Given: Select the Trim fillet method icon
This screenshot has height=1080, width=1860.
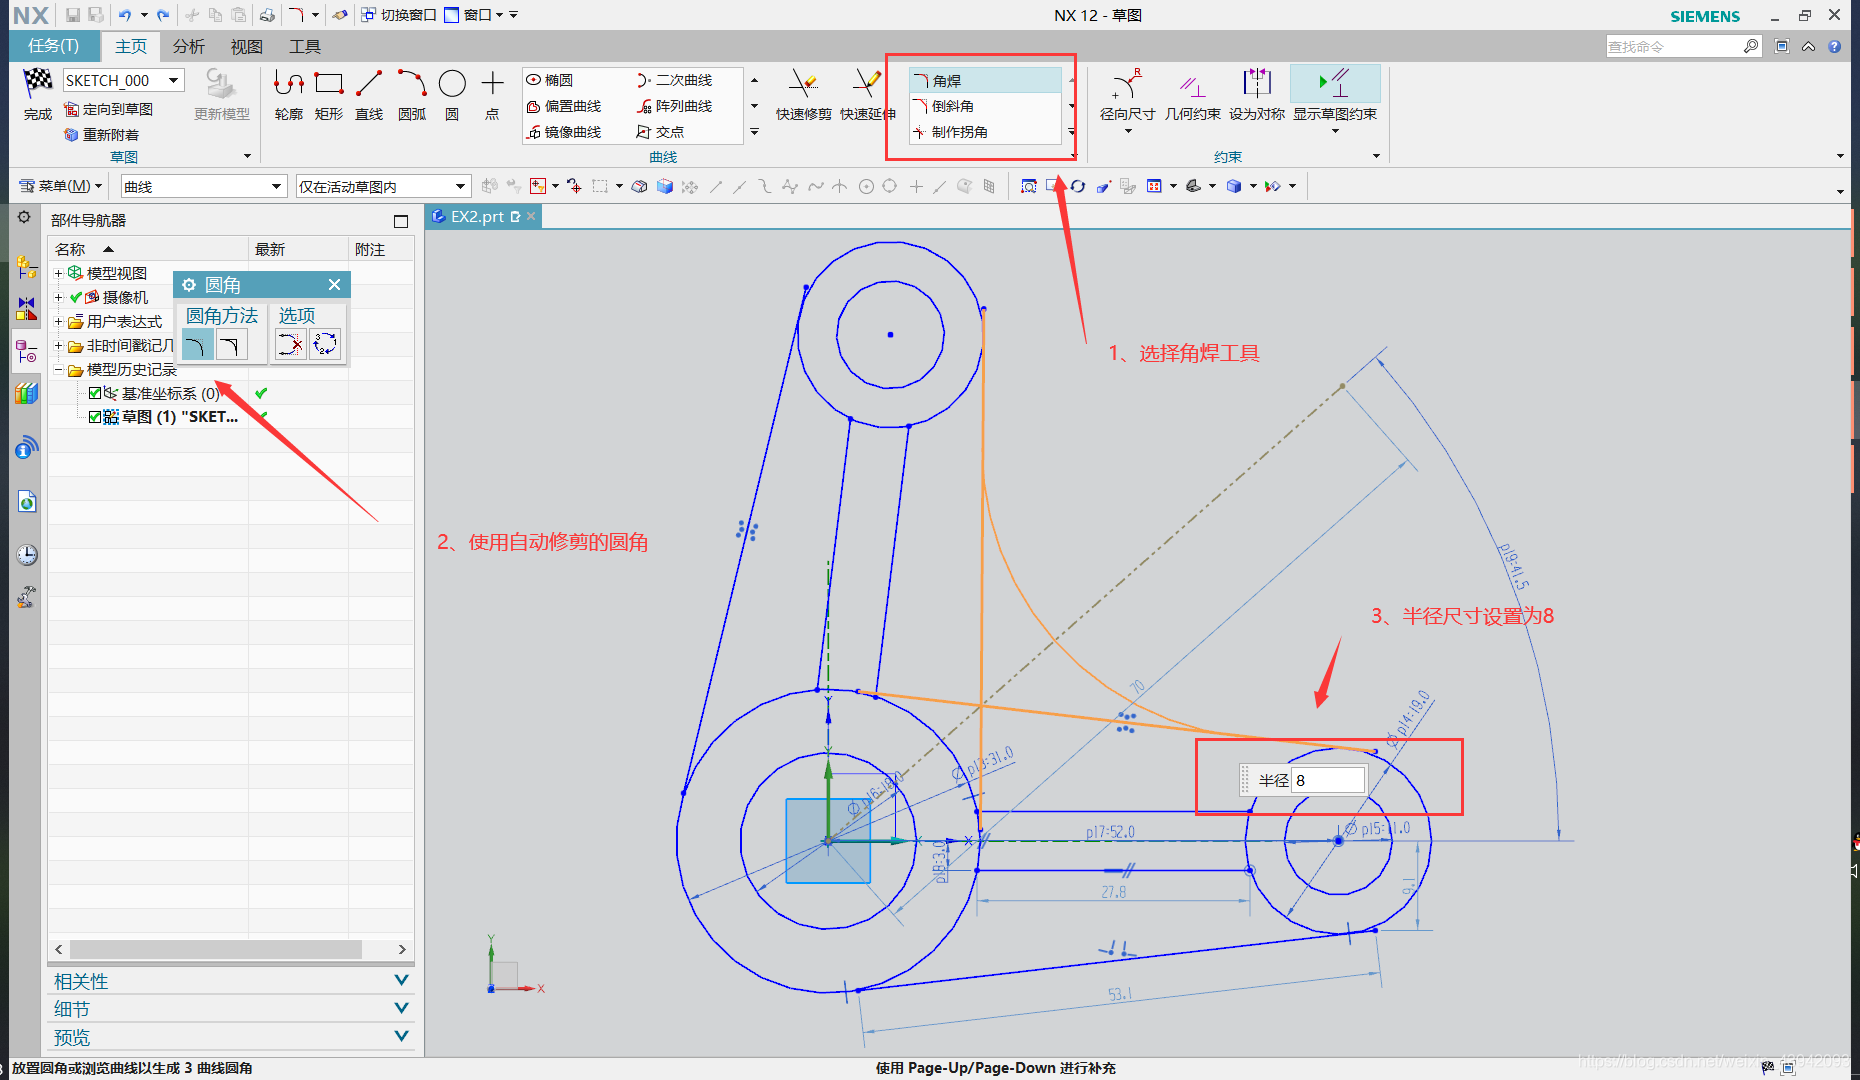Looking at the screenshot, I should [198, 346].
